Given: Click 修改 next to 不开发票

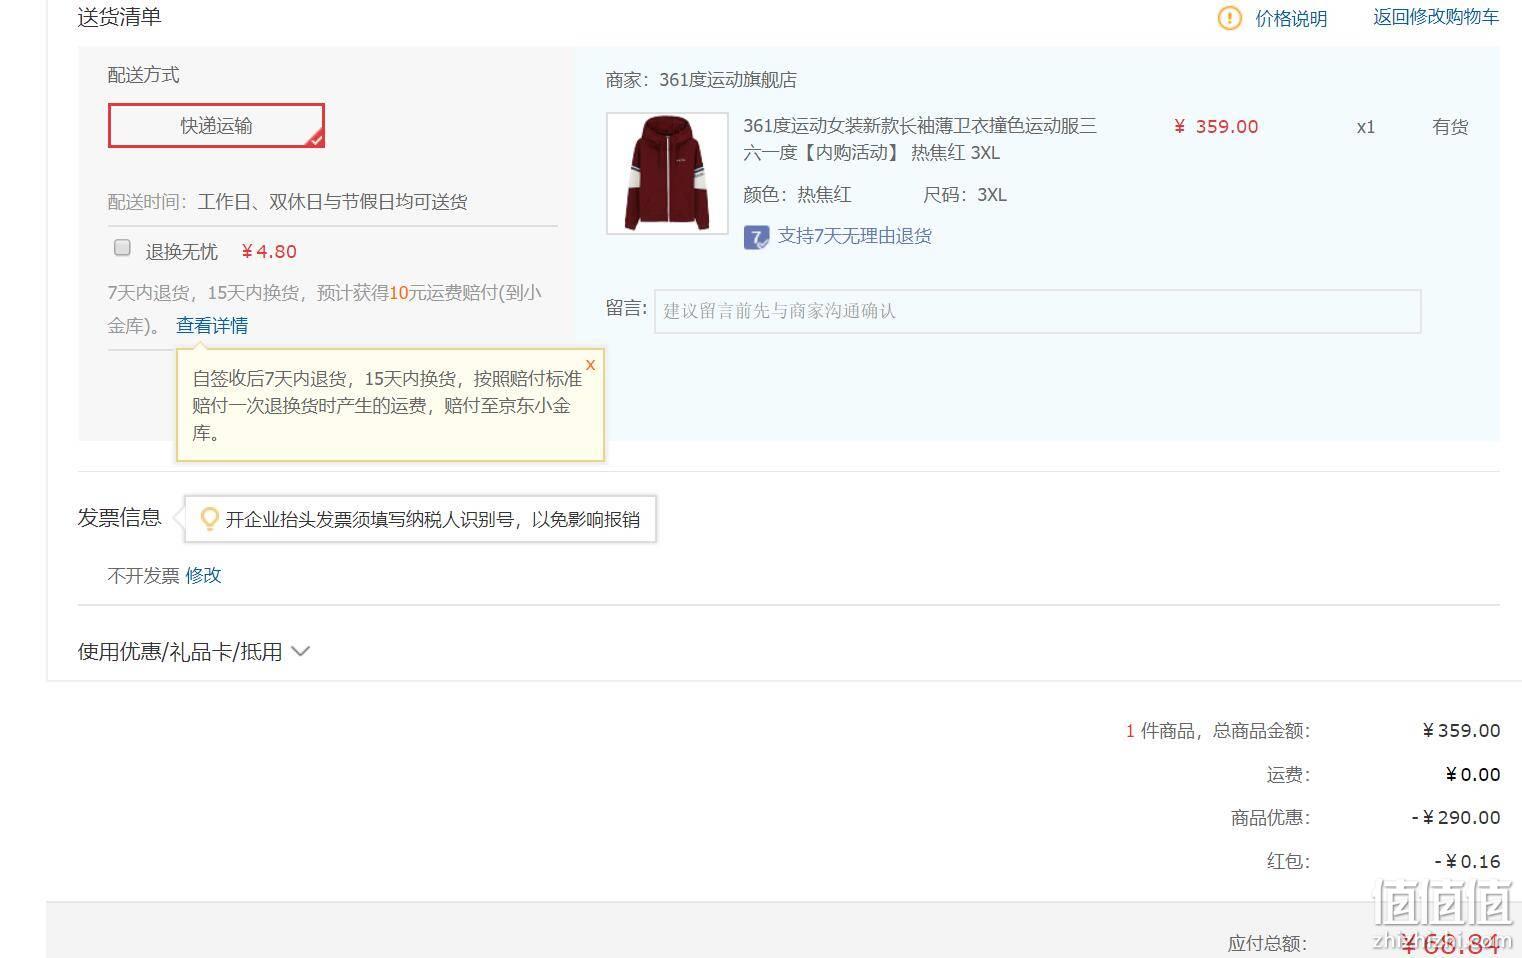Looking at the screenshot, I should click(203, 575).
